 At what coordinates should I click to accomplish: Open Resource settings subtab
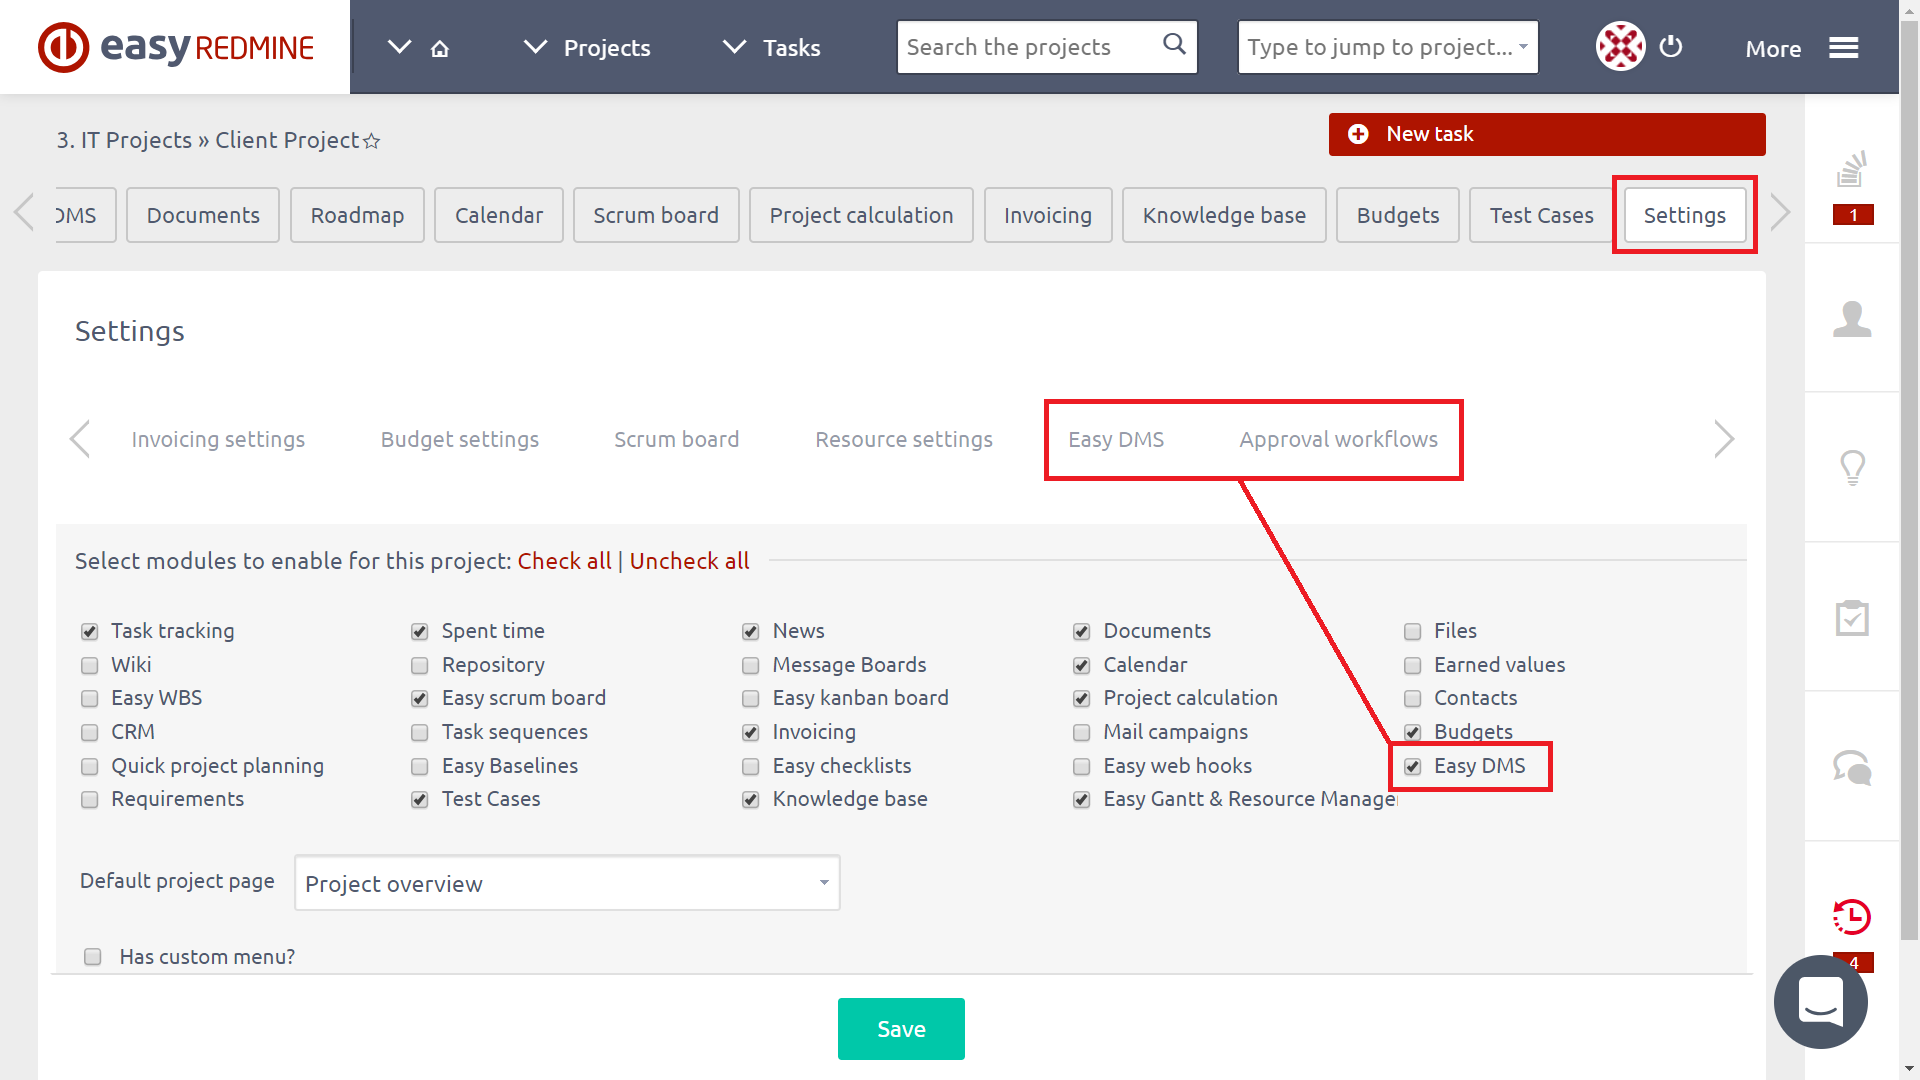tap(904, 439)
